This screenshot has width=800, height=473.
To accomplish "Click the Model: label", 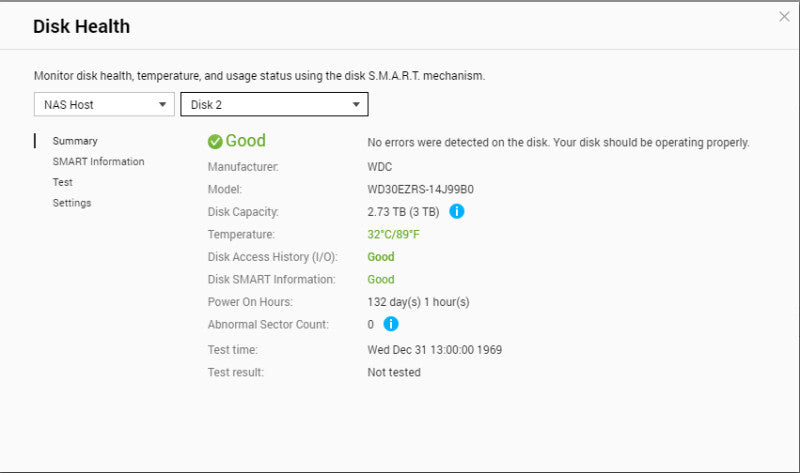I will 224,189.
